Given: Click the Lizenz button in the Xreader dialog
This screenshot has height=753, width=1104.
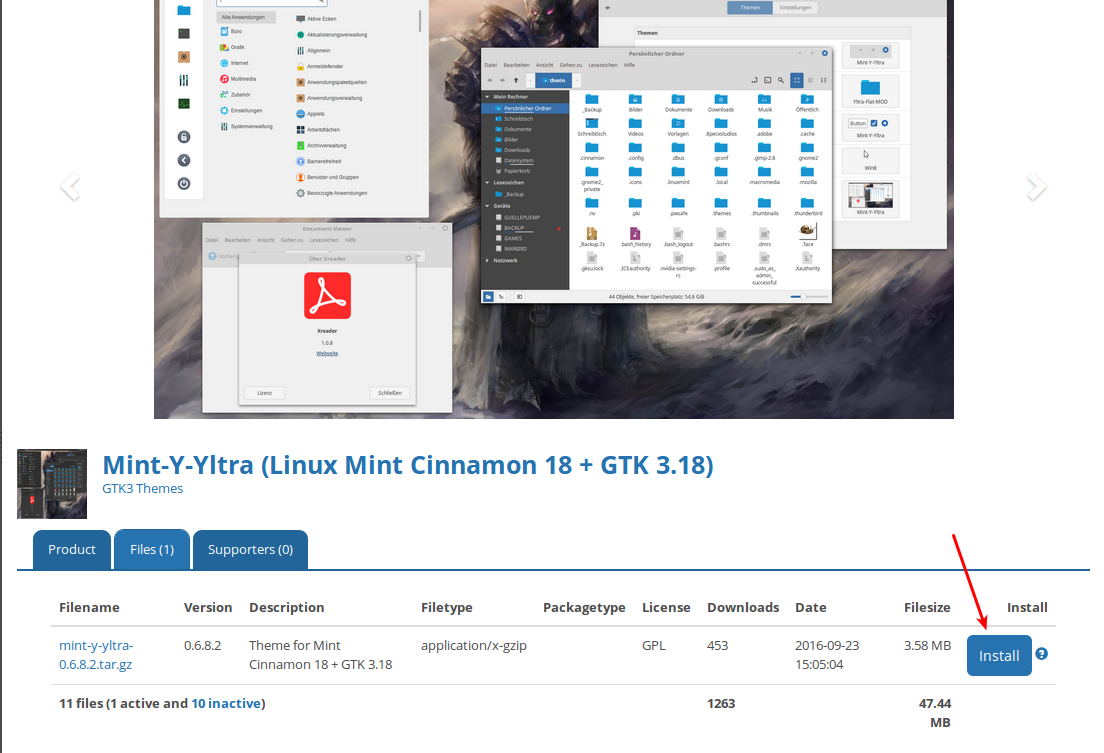Looking at the screenshot, I should (x=265, y=393).
